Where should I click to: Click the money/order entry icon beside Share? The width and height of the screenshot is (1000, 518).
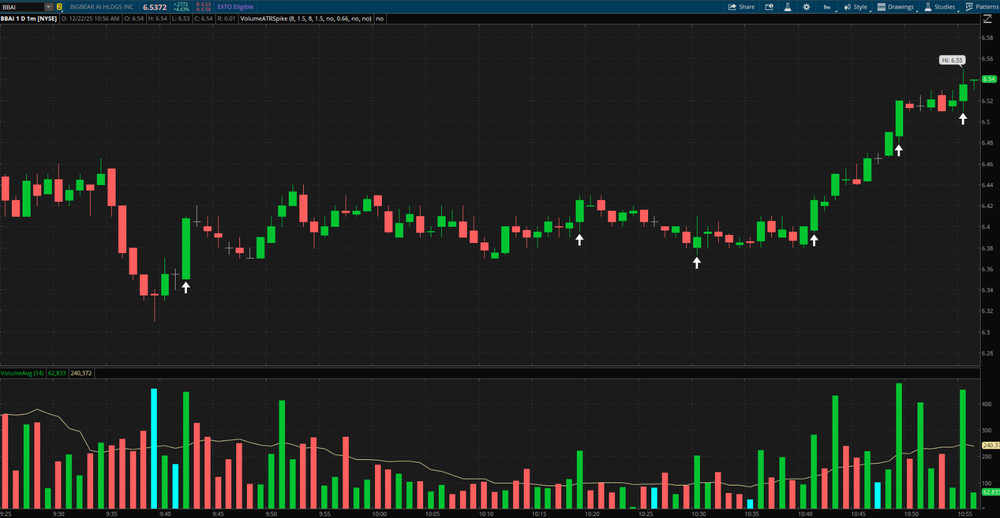(768, 7)
